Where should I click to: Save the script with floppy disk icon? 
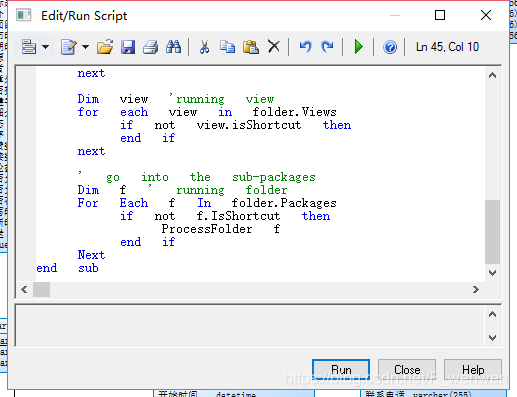point(128,47)
